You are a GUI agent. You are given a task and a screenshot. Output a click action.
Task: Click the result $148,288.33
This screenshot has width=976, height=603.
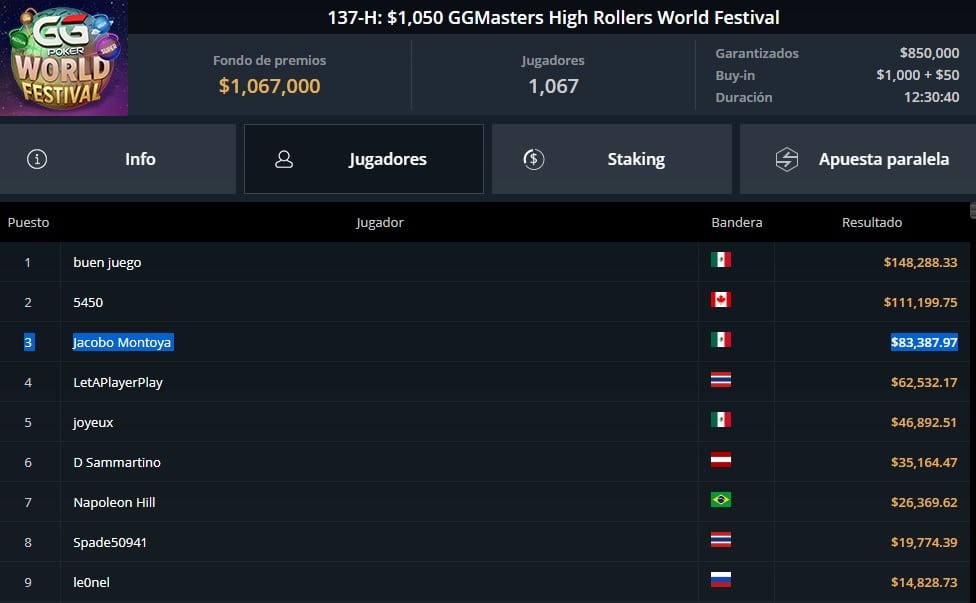[x=921, y=262]
